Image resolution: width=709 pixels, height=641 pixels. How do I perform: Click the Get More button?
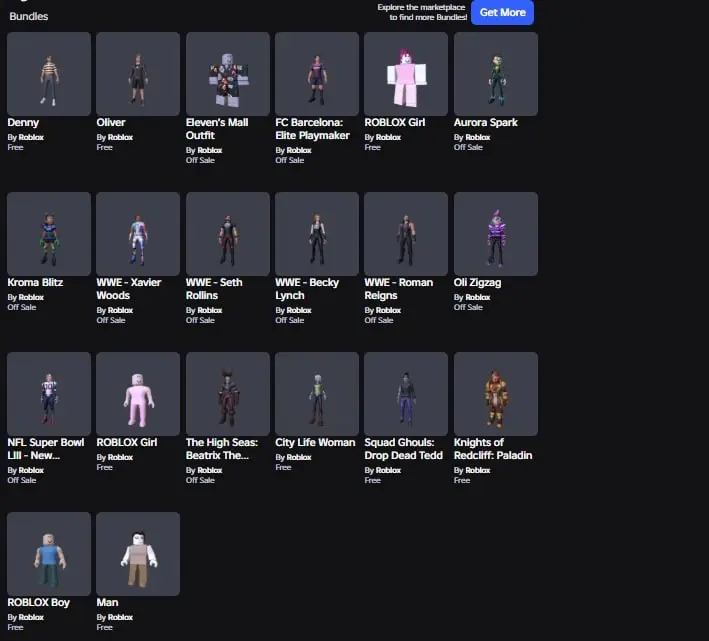[502, 12]
